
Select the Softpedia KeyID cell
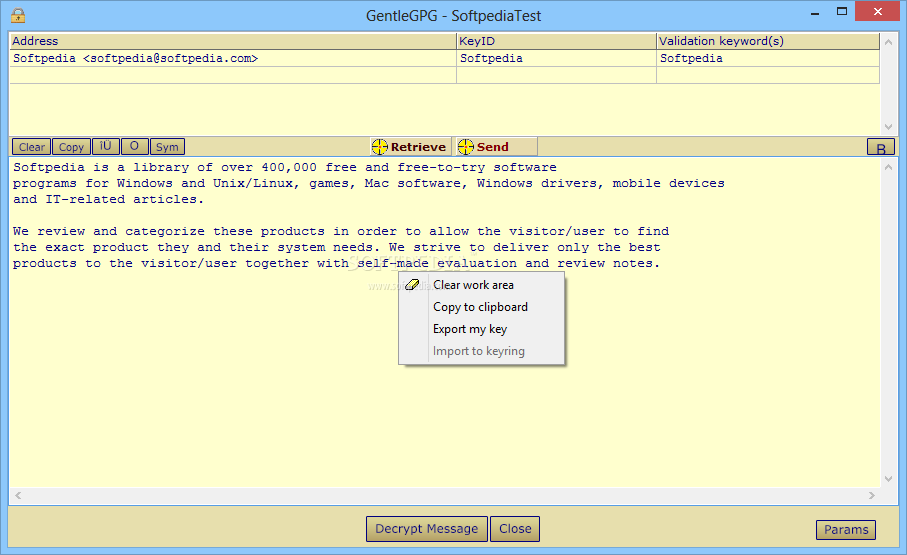[x=556, y=58]
